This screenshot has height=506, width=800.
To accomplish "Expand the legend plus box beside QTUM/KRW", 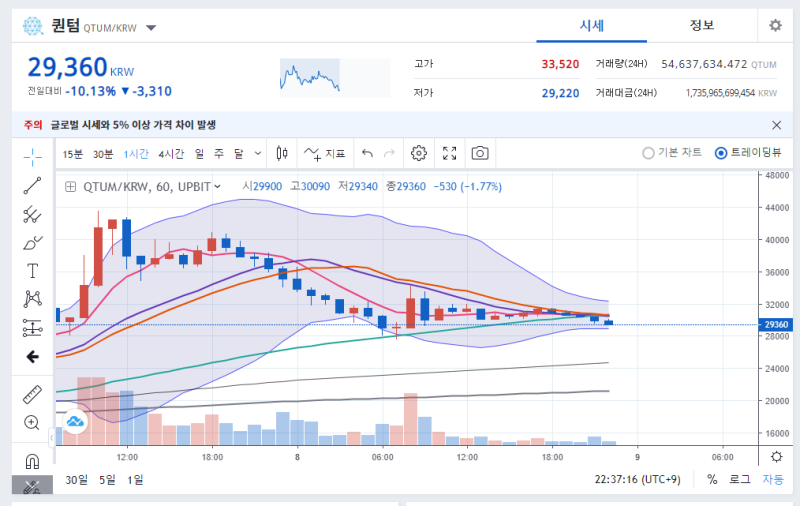I will point(70,187).
